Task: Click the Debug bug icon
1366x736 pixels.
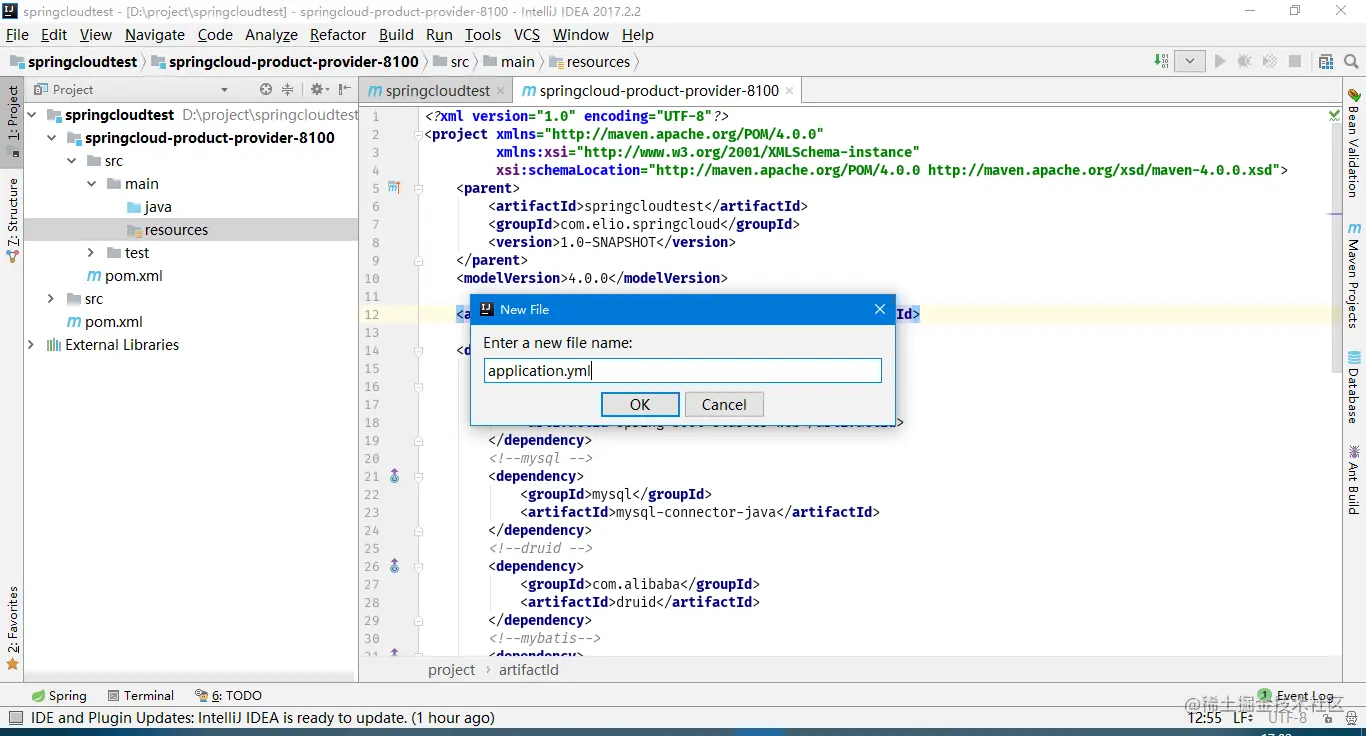Action: [x=1245, y=61]
